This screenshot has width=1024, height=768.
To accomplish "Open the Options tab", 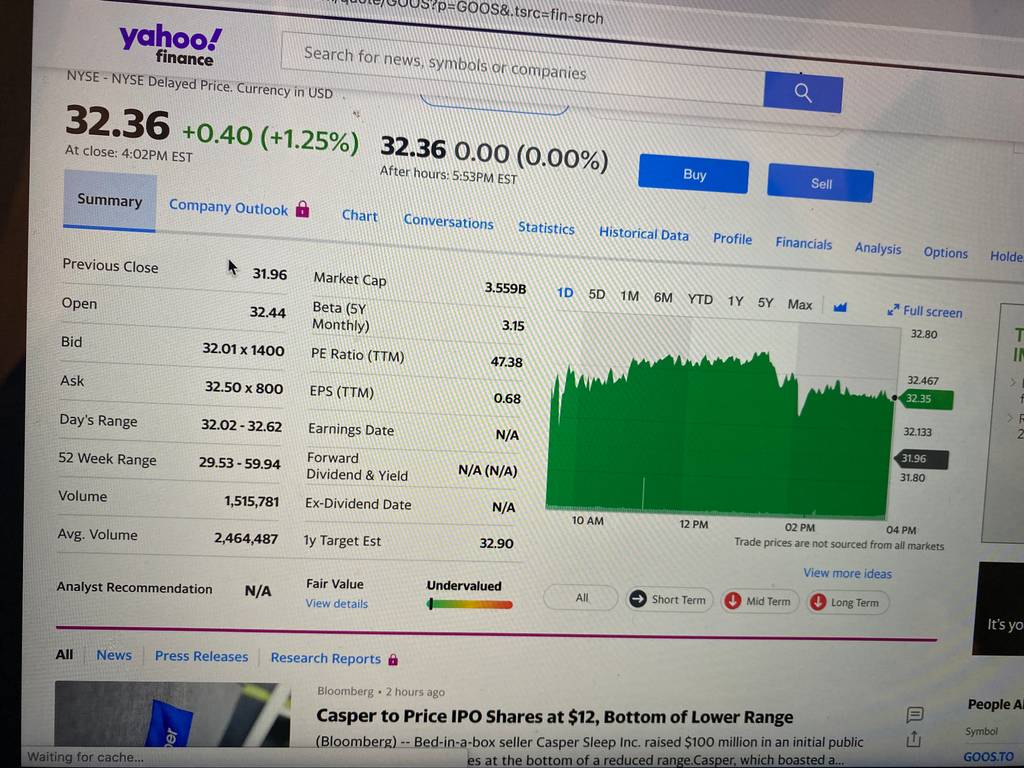I will [945, 252].
